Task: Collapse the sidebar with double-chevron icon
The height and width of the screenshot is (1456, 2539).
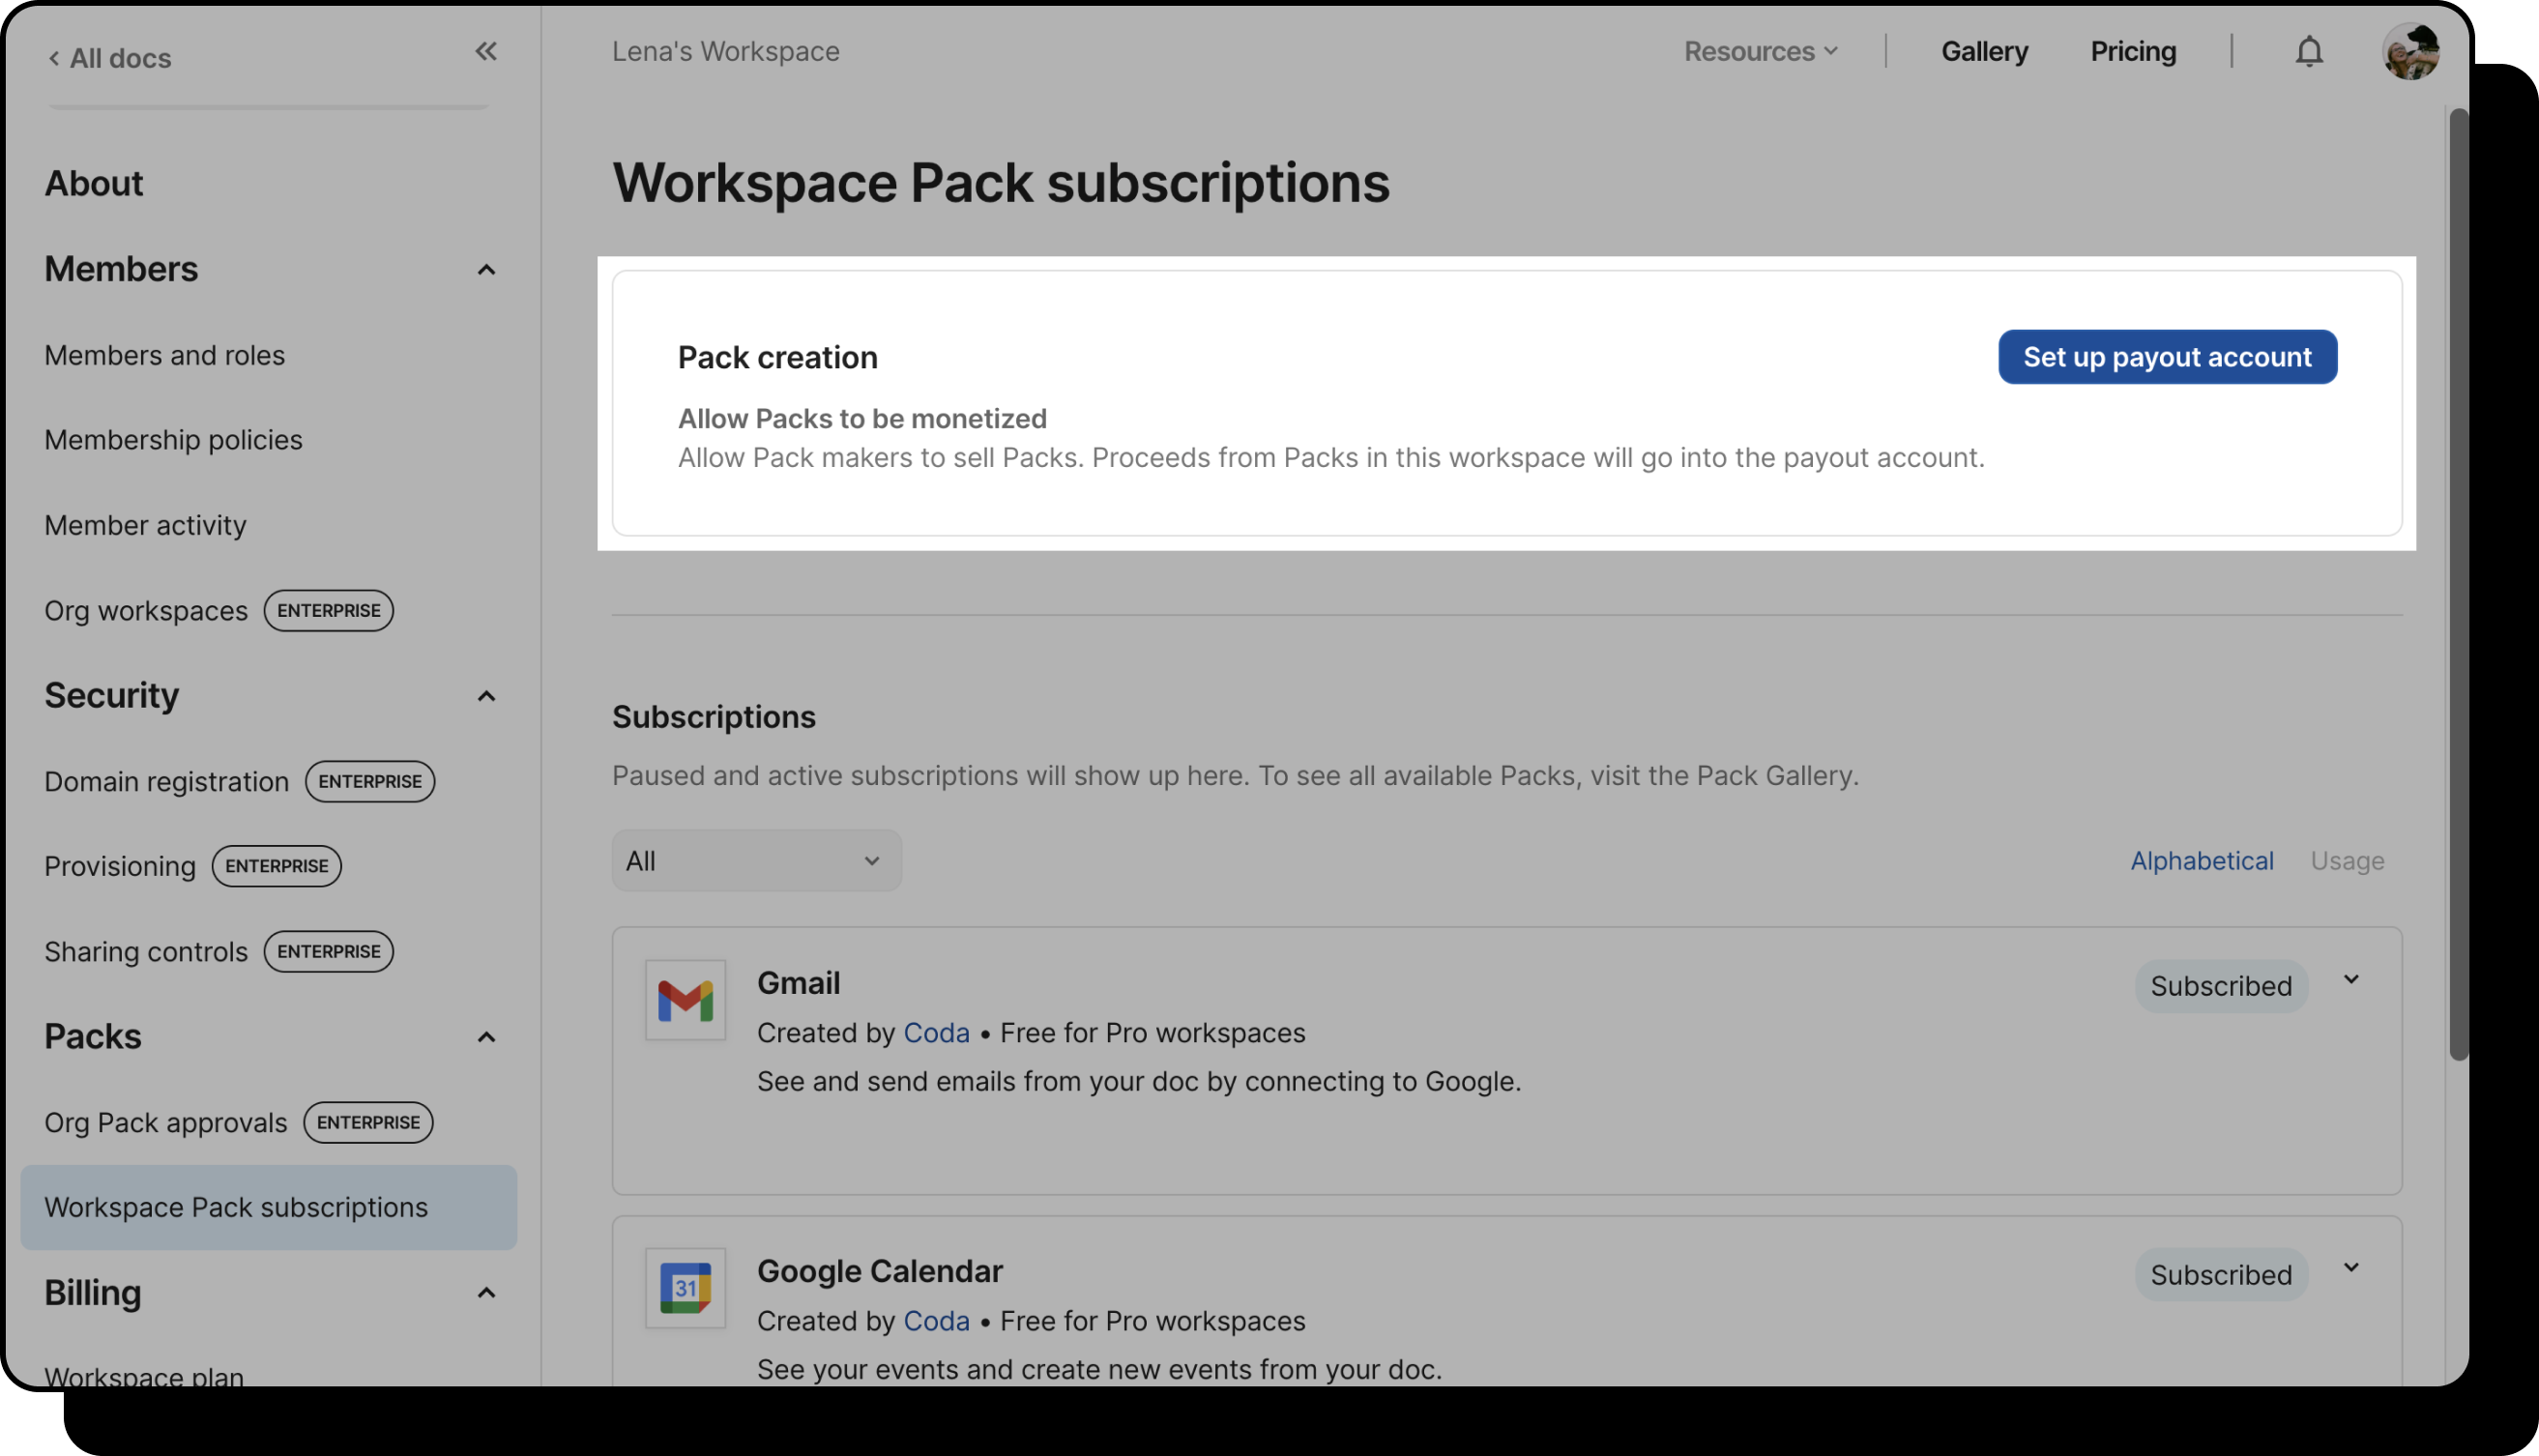Action: tap(485, 51)
